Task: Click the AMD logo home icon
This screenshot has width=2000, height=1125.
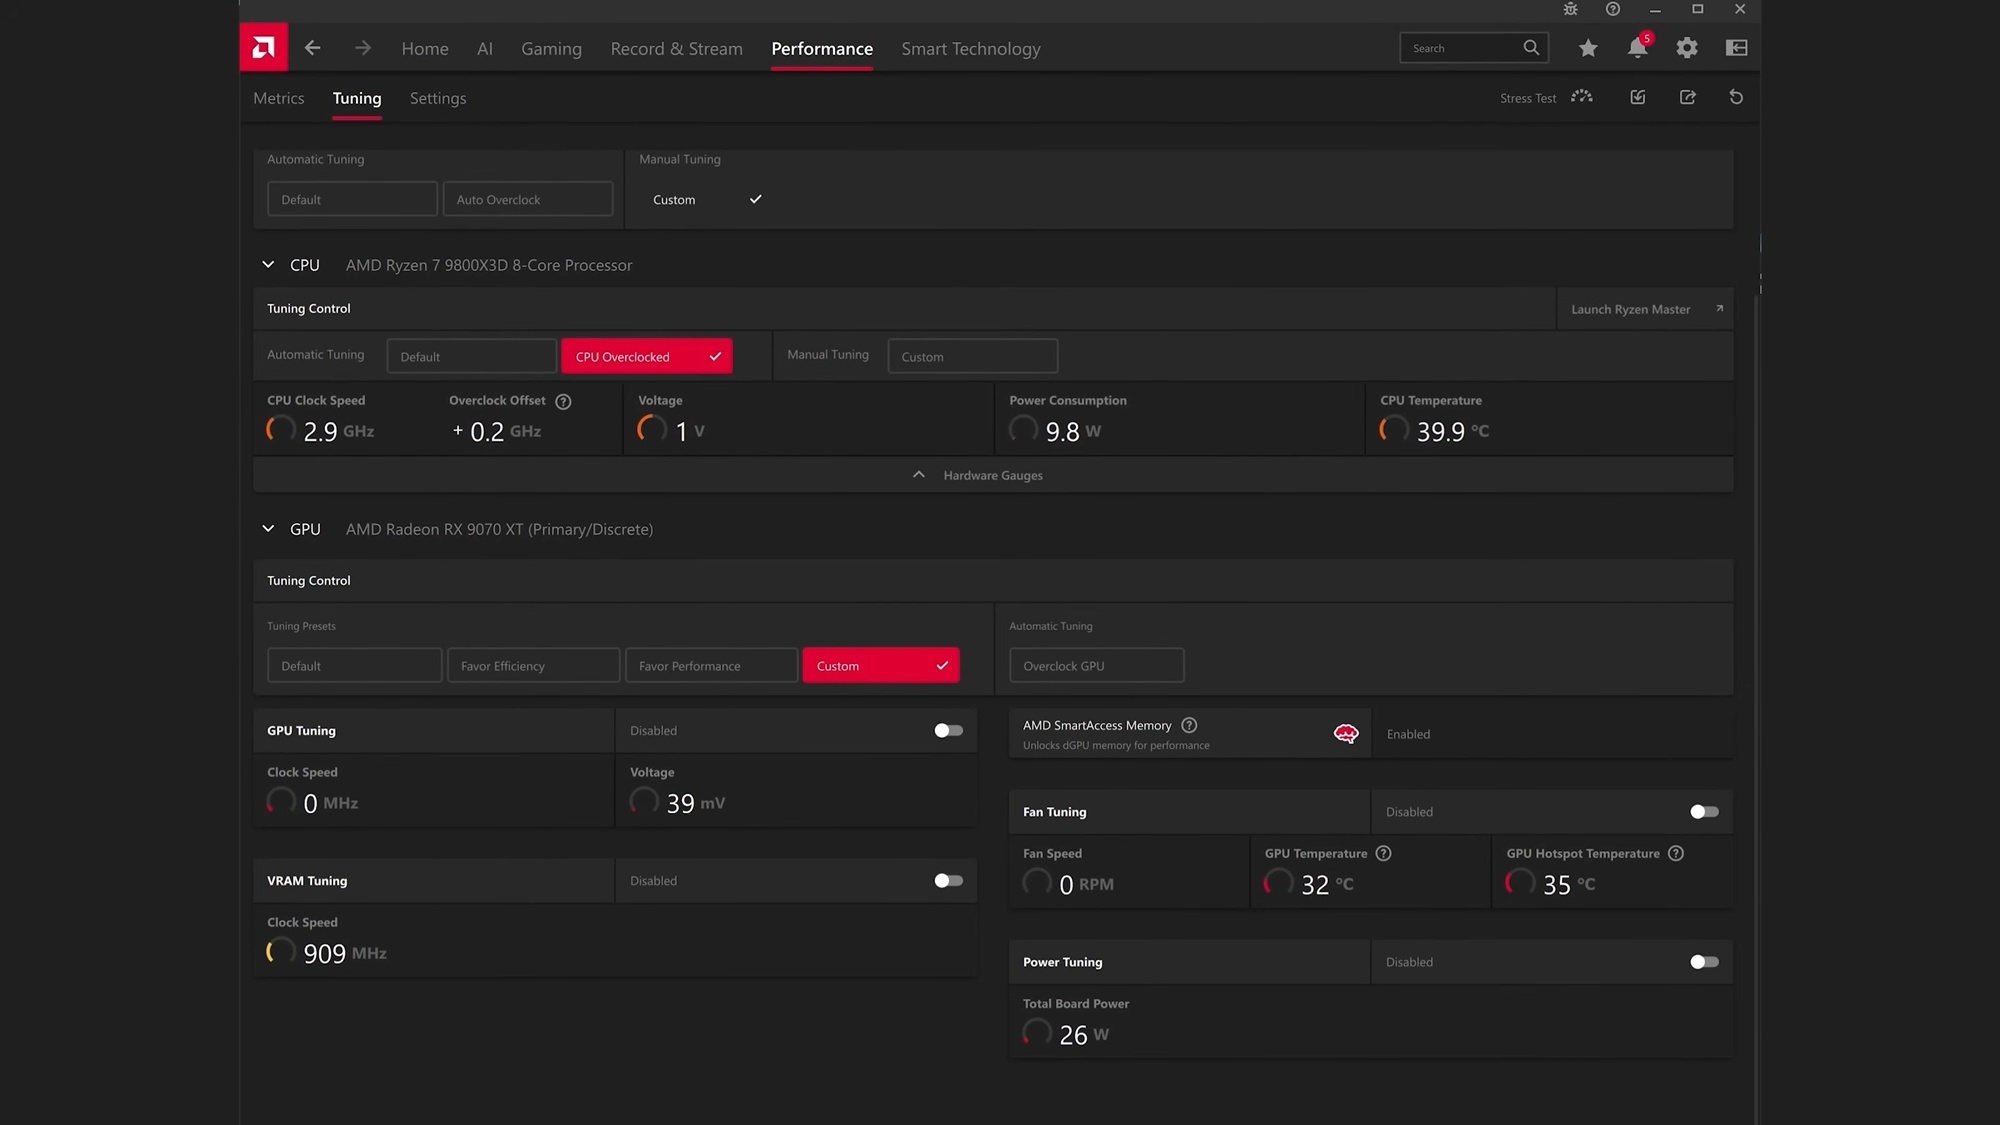Action: [x=263, y=47]
